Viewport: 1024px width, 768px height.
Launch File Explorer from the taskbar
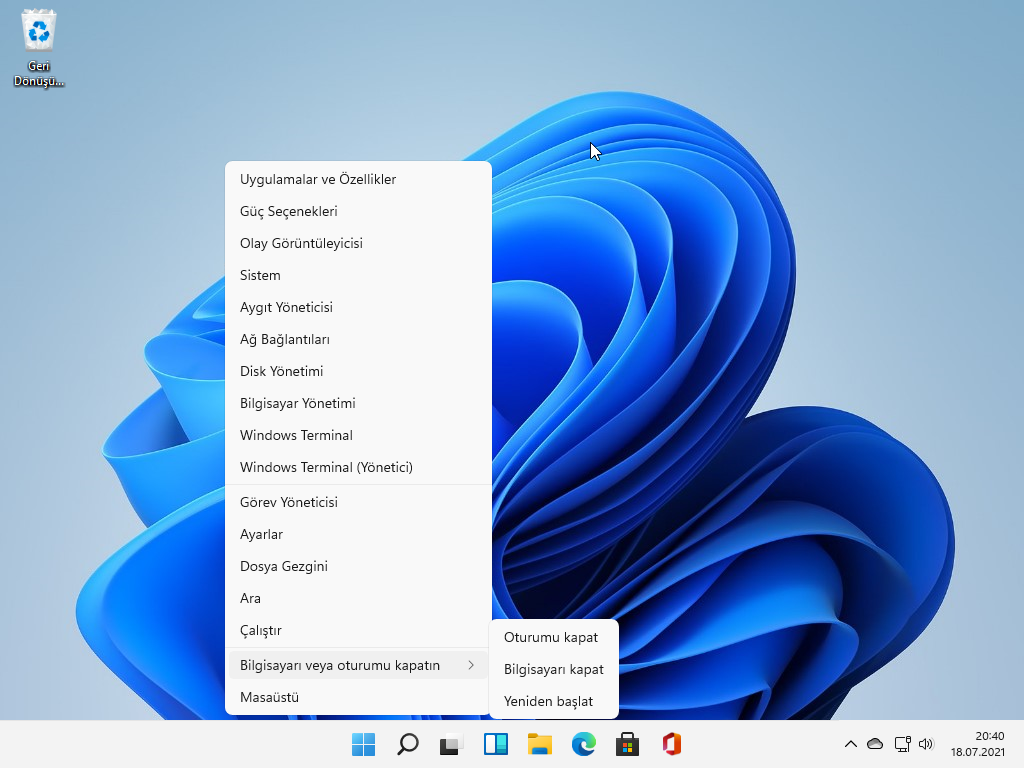coord(539,744)
